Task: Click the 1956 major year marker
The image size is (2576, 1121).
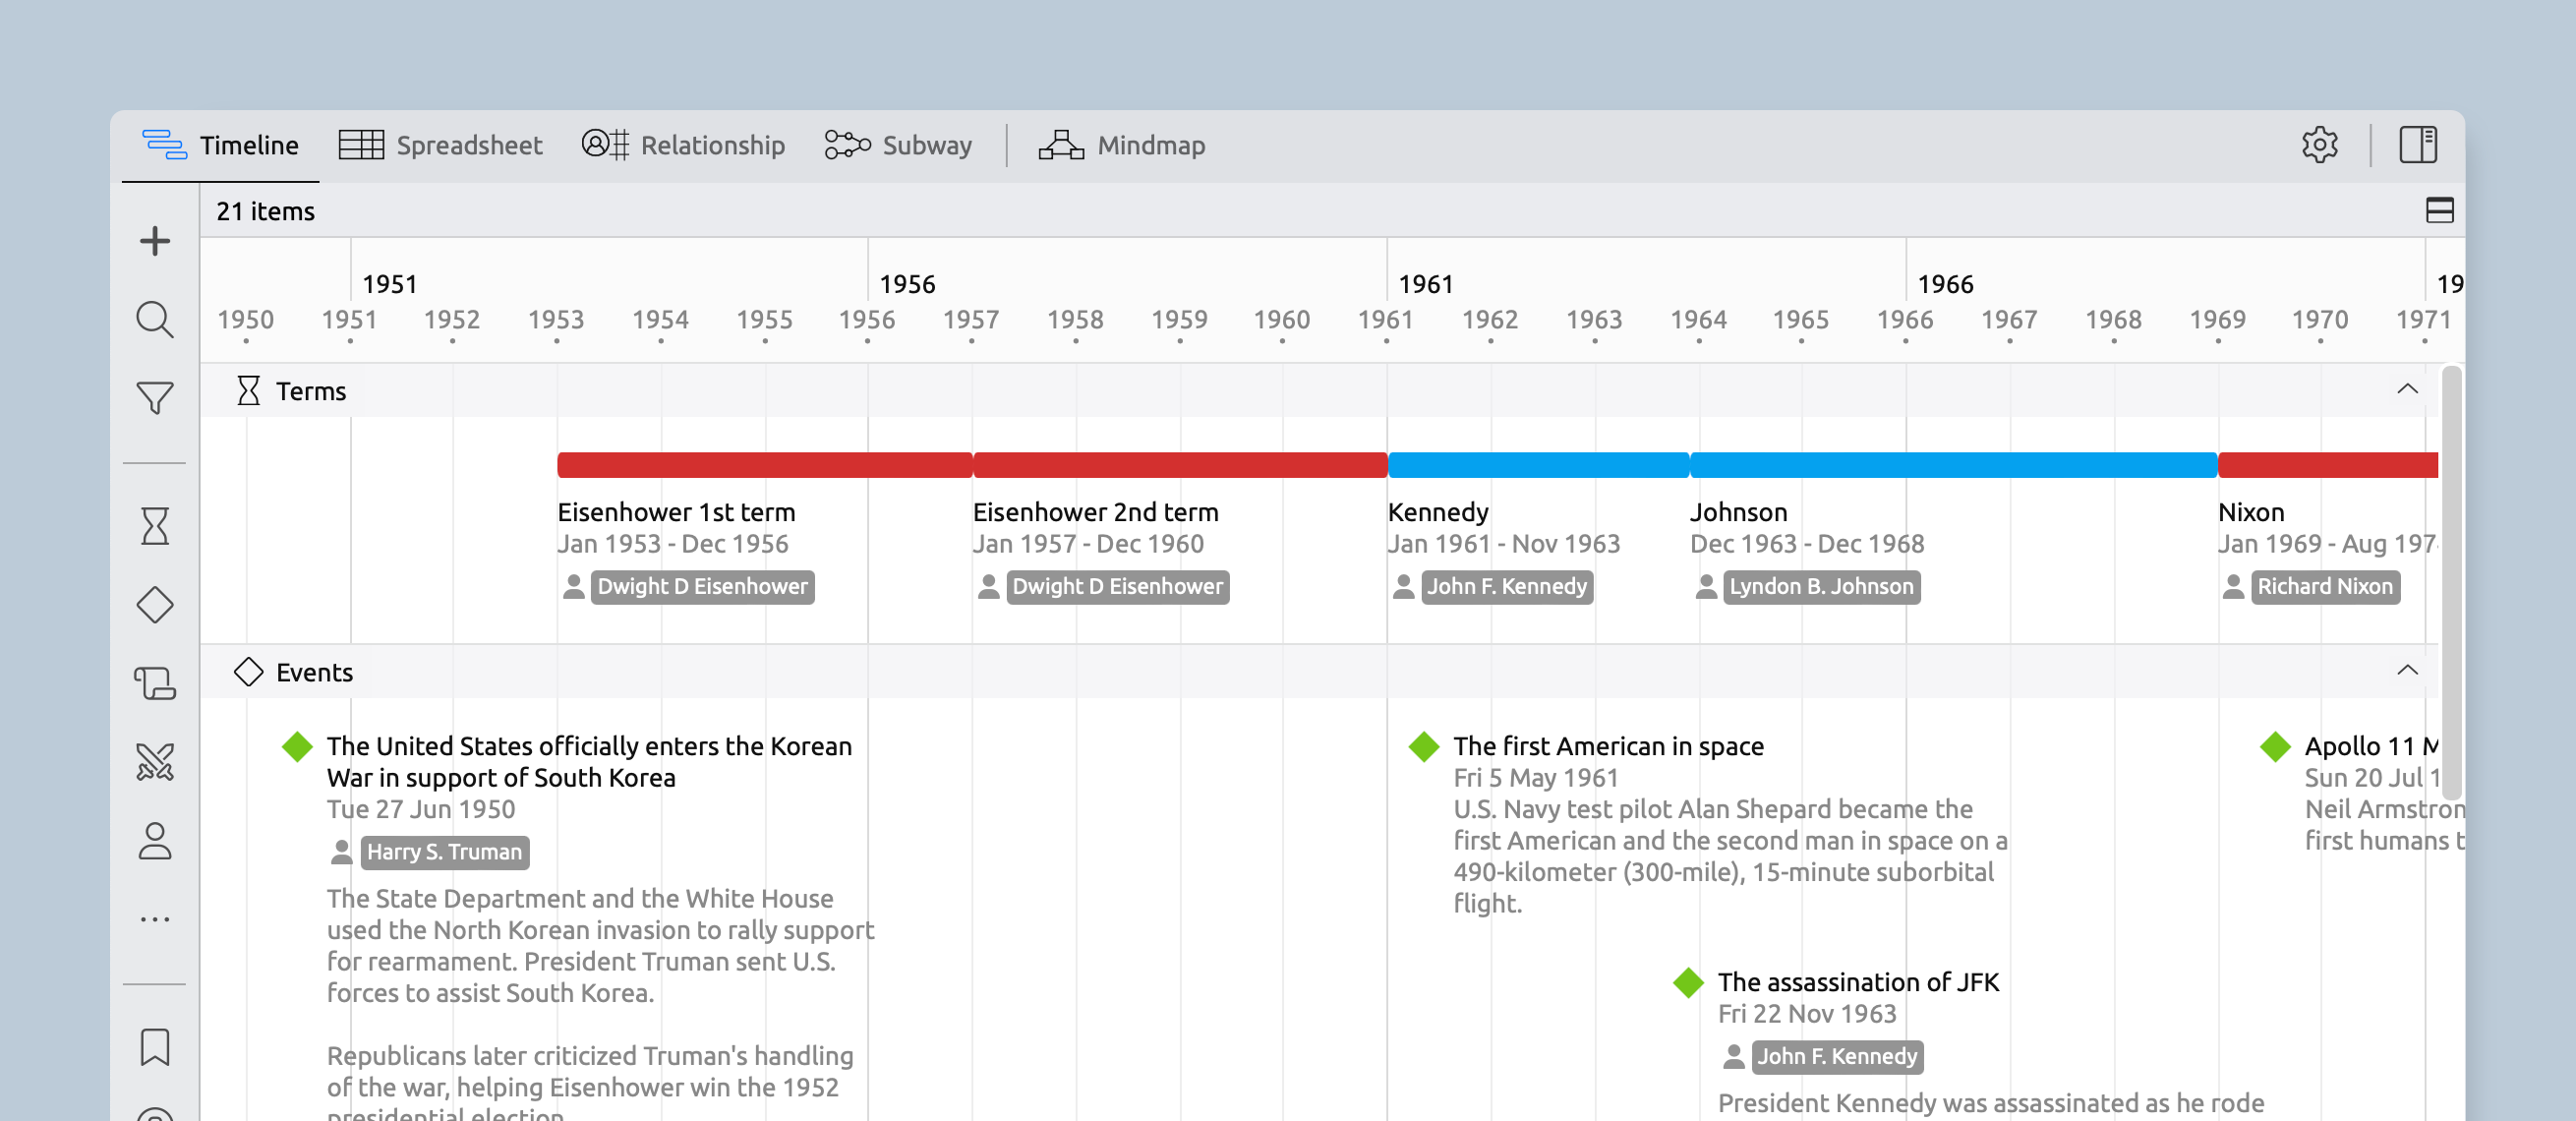Action: [907, 284]
